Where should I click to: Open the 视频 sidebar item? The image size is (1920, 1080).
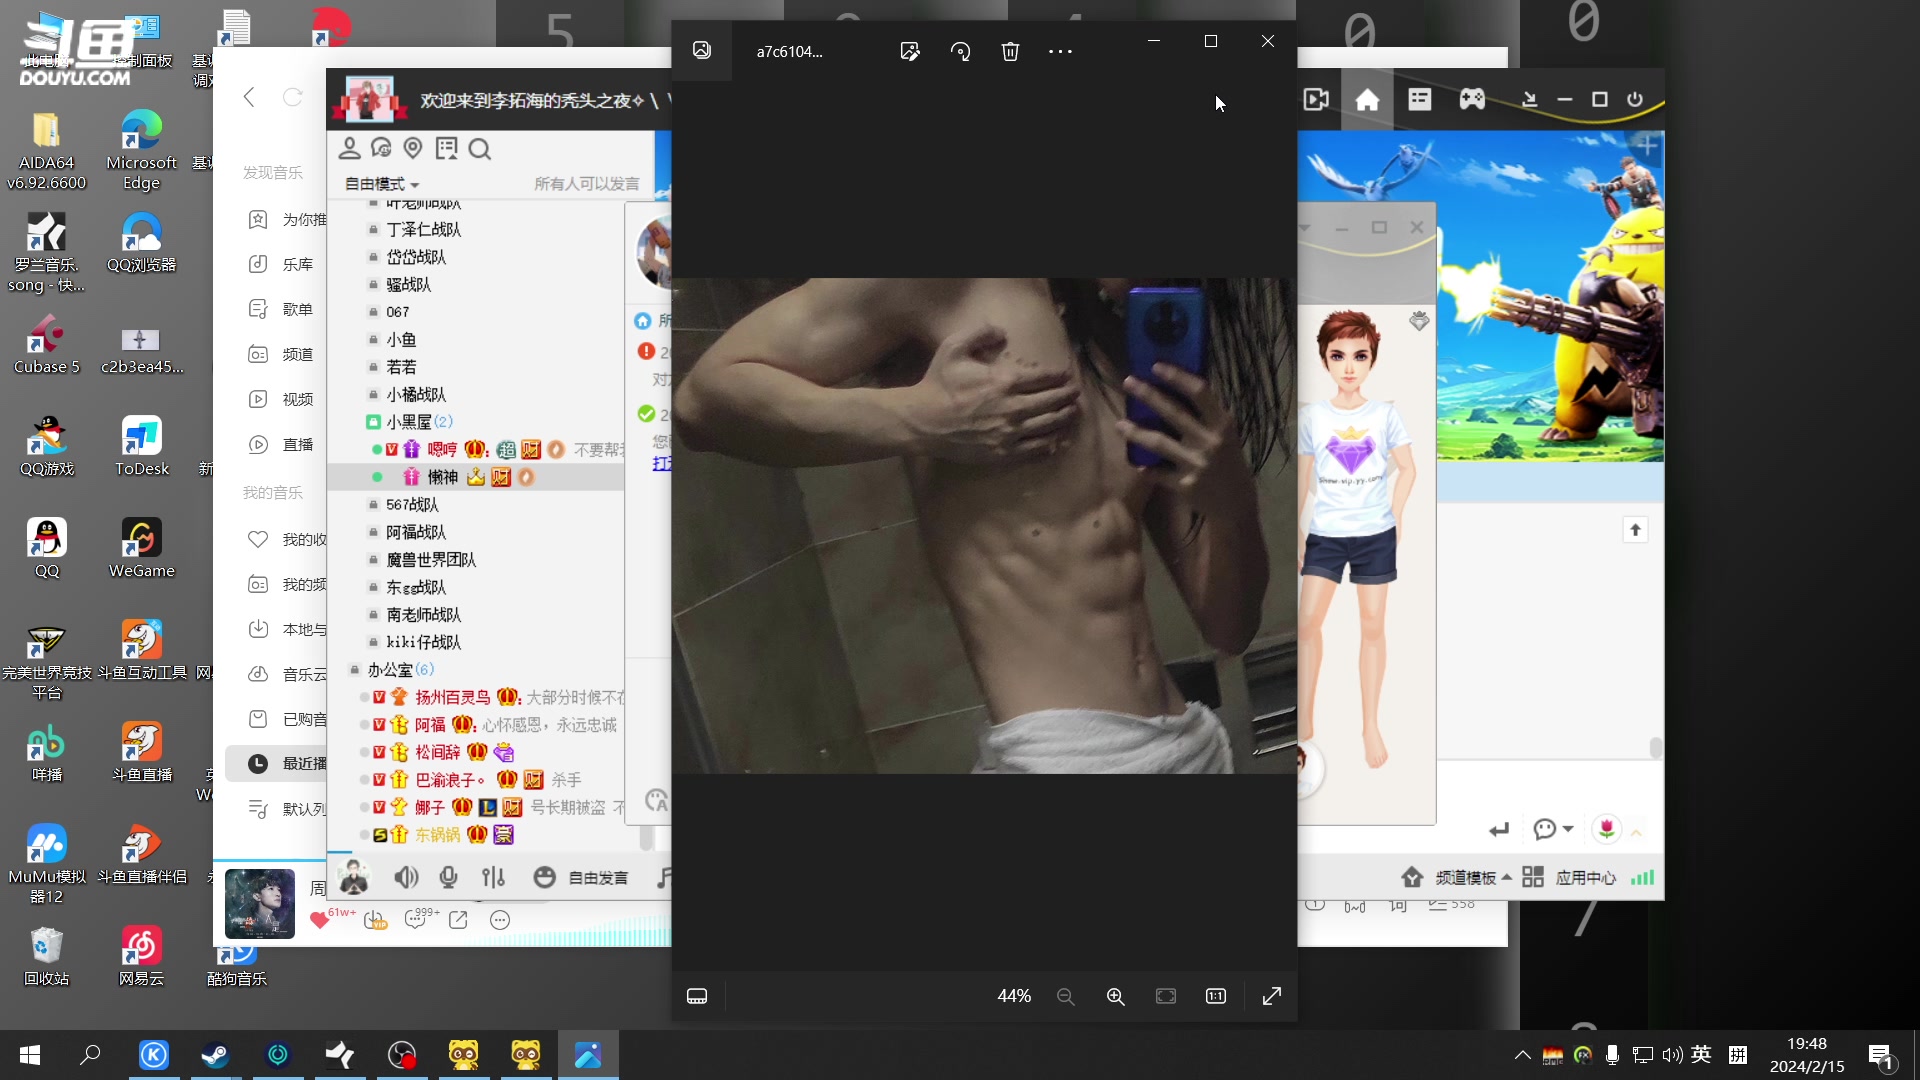(297, 399)
